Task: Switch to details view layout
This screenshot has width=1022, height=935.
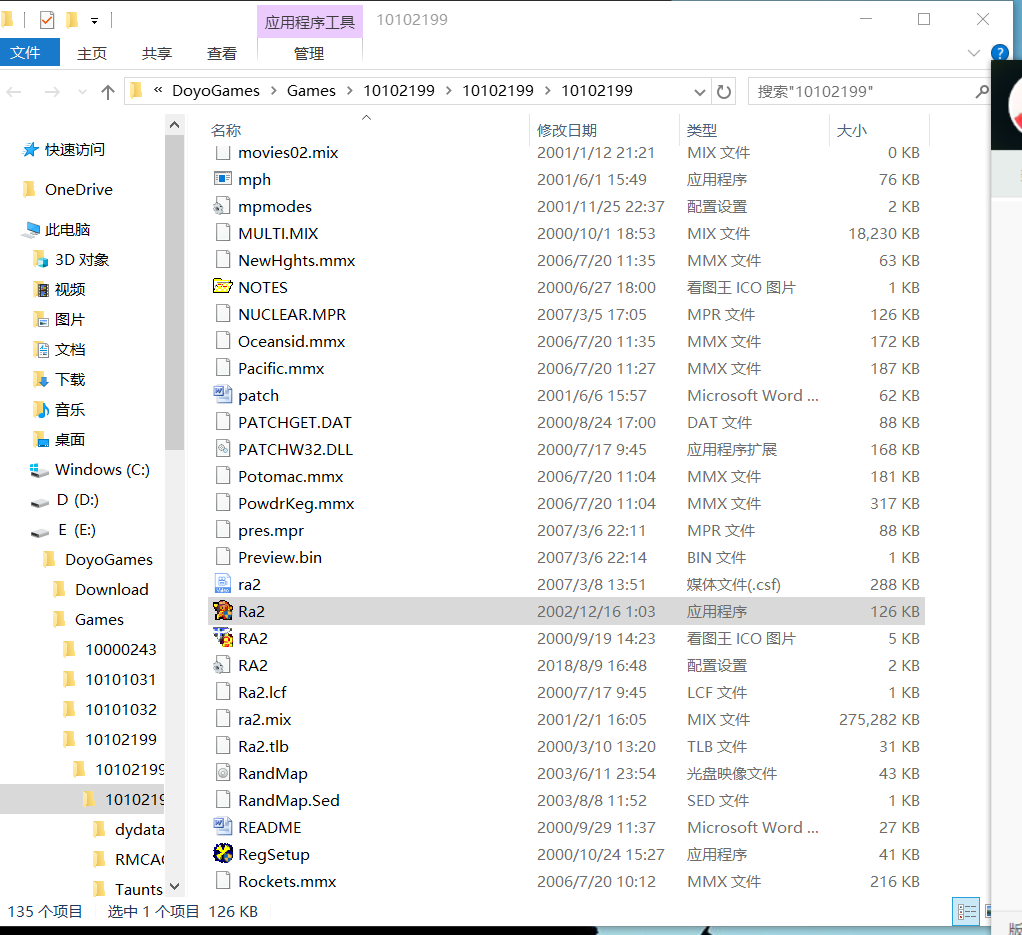Action: point(966,911)
